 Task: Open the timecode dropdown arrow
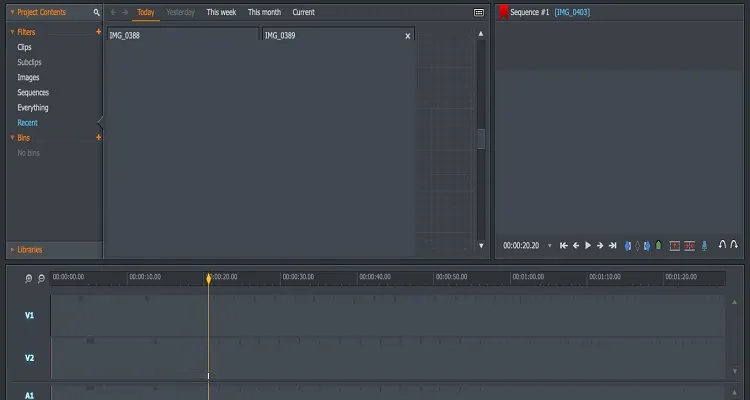pos(550,246)
